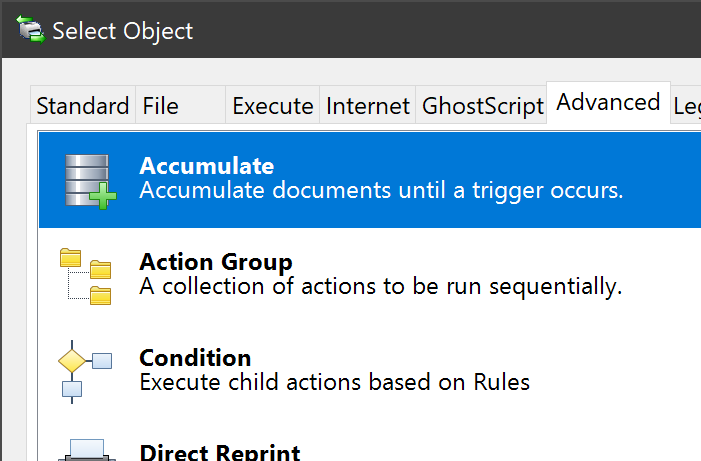Click the Action Group folder tree icon
Viewport: 701px width, 461px height.
point(86,274)
